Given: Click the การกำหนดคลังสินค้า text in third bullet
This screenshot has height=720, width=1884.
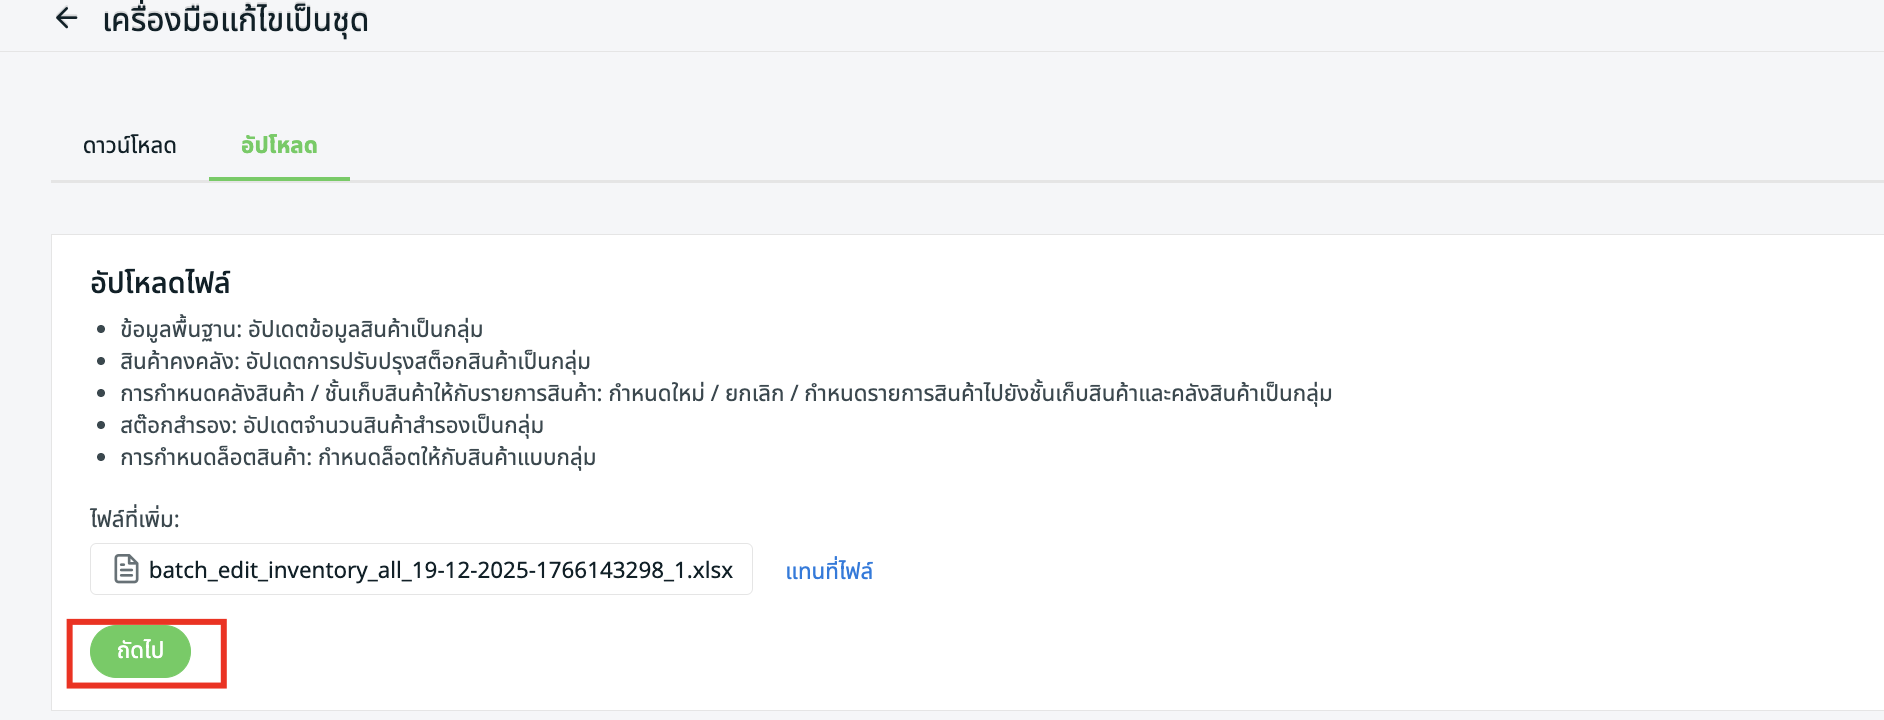Looking at the screenshot, I should (x=212, y=393).
